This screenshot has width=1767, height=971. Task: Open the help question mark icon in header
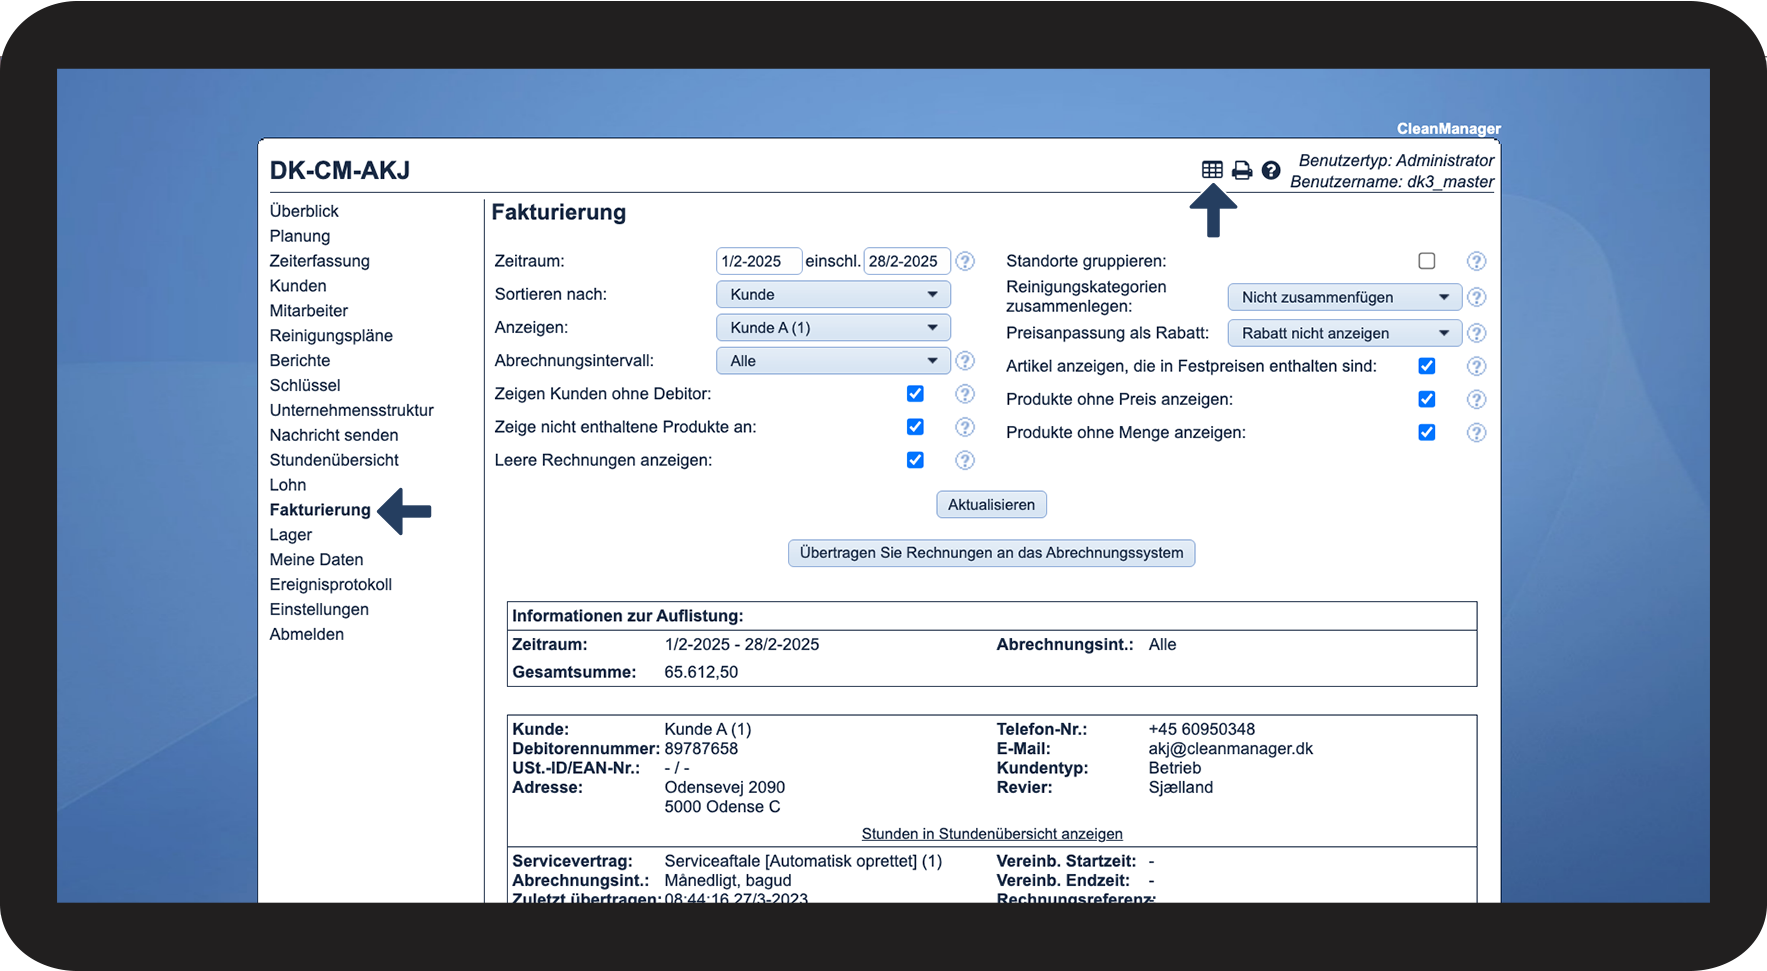point(1271,170)
